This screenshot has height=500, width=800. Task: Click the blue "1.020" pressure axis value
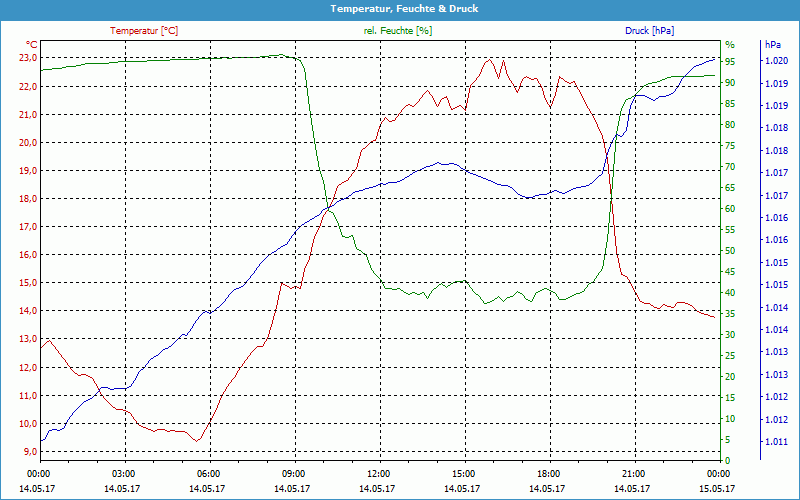tap(776, 61)
